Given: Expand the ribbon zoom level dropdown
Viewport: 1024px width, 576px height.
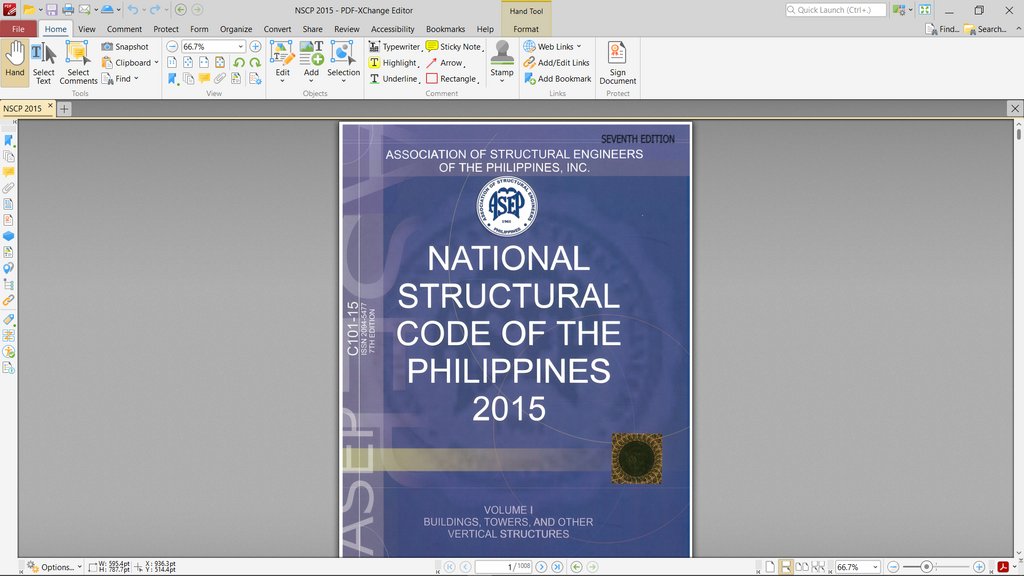Looking at the screenshot, I should (240, 46).
